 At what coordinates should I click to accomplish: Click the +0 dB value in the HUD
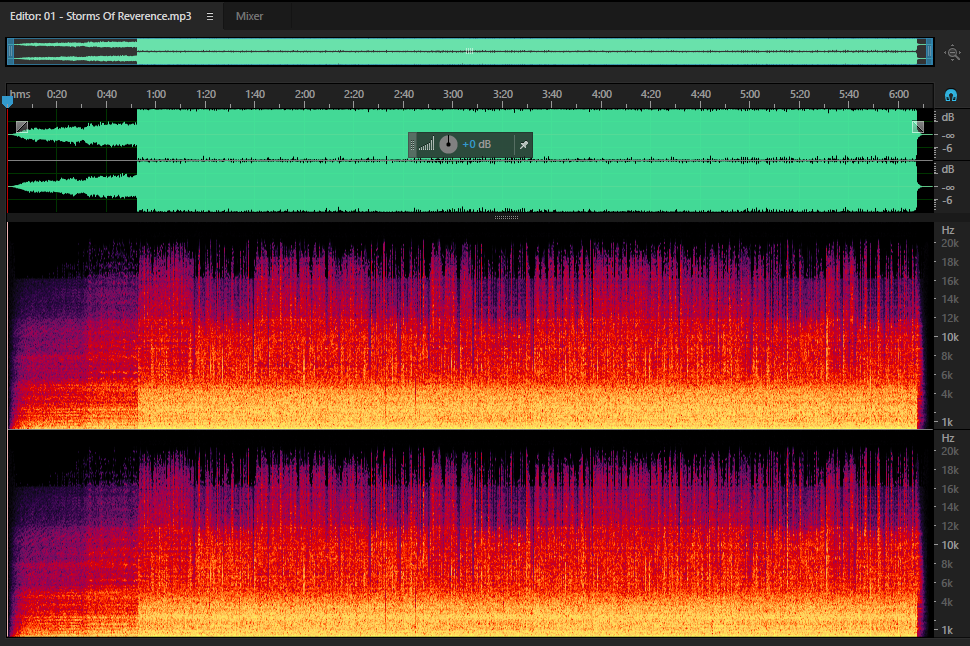476,145
